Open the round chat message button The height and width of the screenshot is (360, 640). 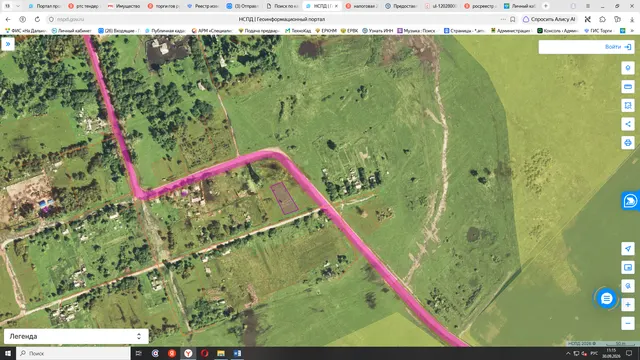tap(607, 298)
